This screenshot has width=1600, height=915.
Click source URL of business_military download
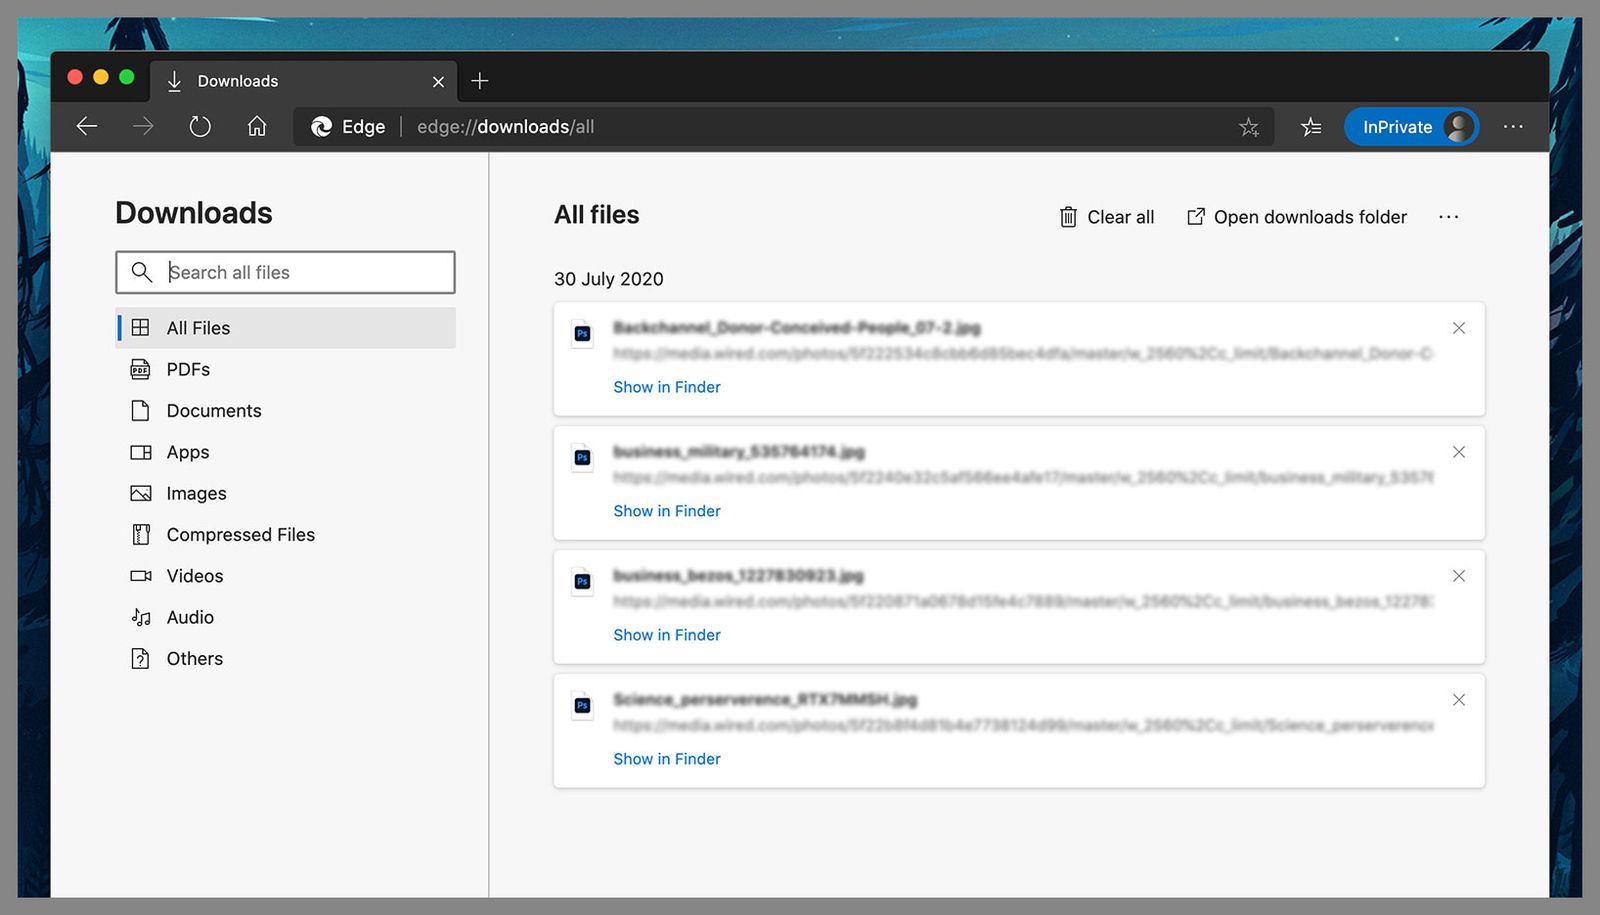[1023, 477]
